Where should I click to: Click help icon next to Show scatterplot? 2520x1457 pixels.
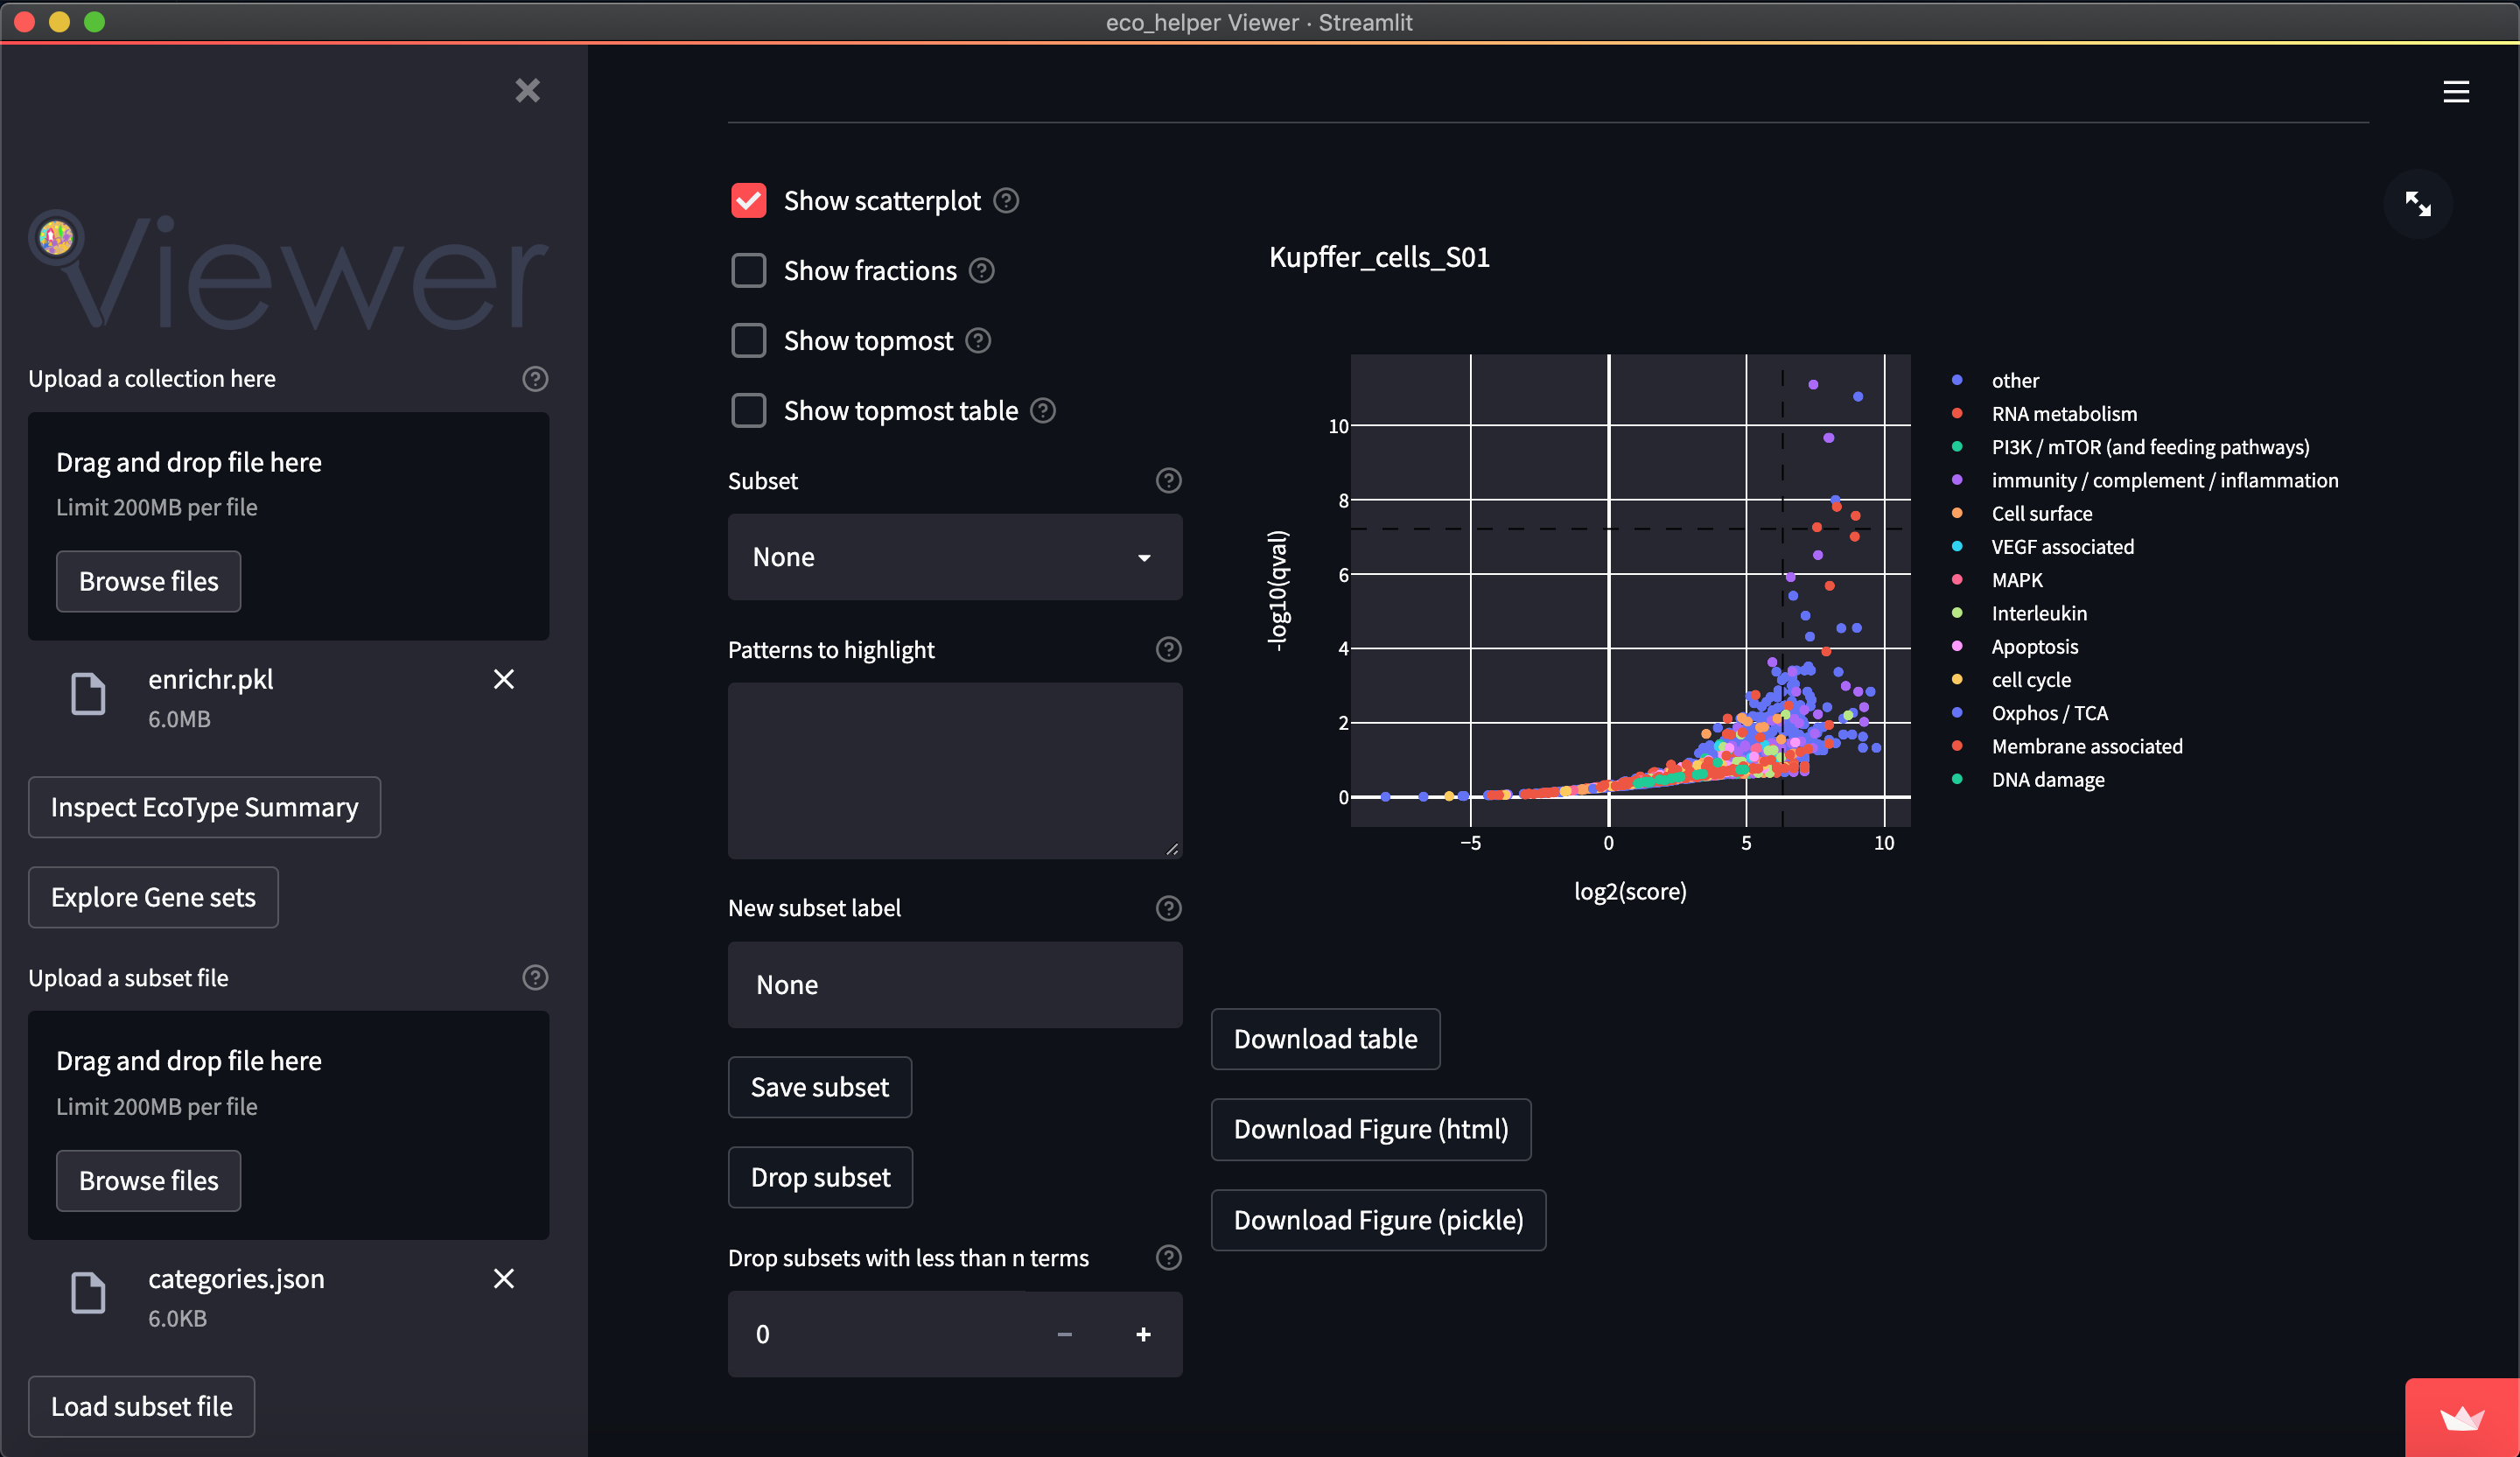(x=1006, y=201)
